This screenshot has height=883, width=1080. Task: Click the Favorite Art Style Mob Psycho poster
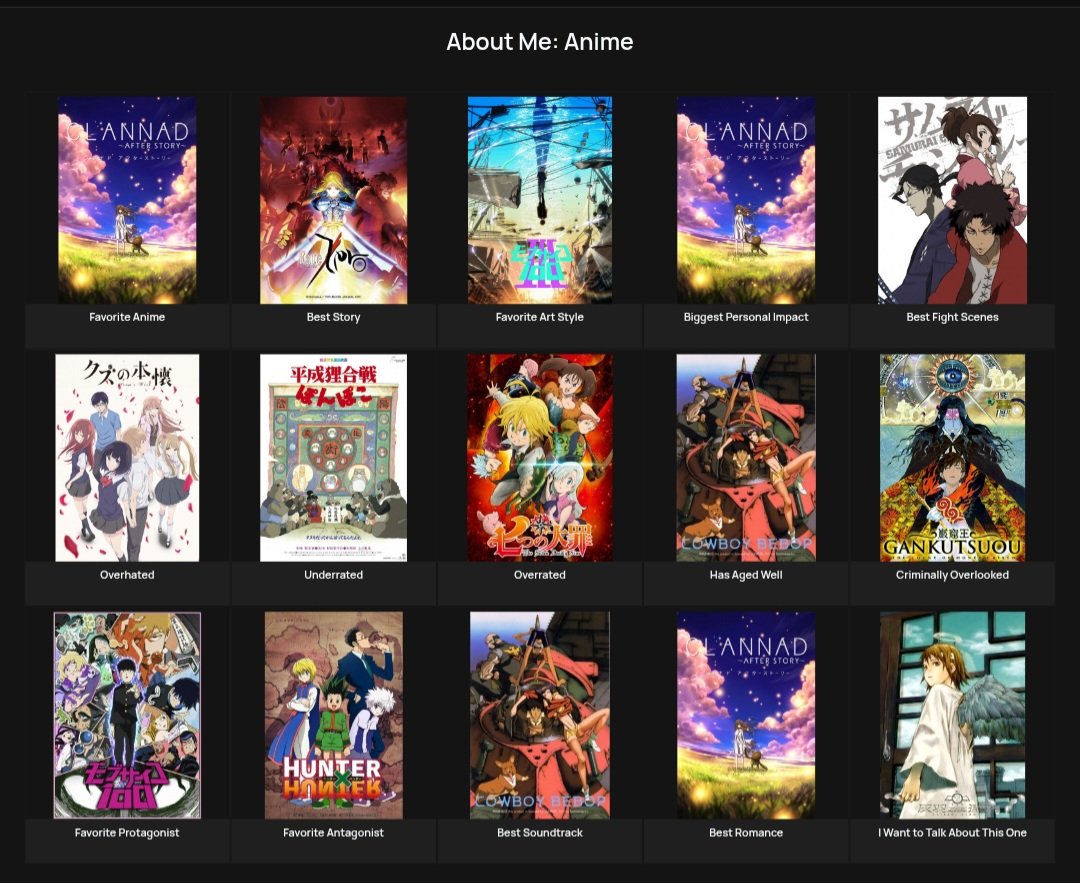coord(540,200)
